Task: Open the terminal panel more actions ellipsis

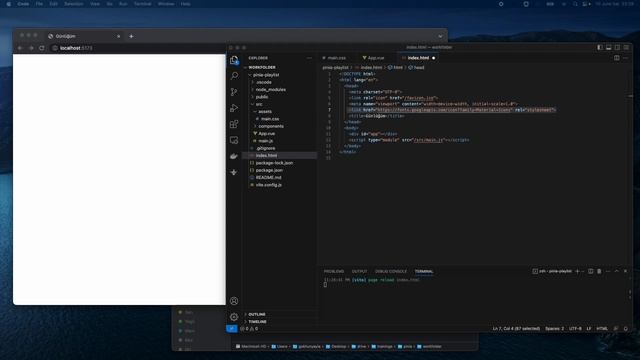Action: (x=608, y=271)
